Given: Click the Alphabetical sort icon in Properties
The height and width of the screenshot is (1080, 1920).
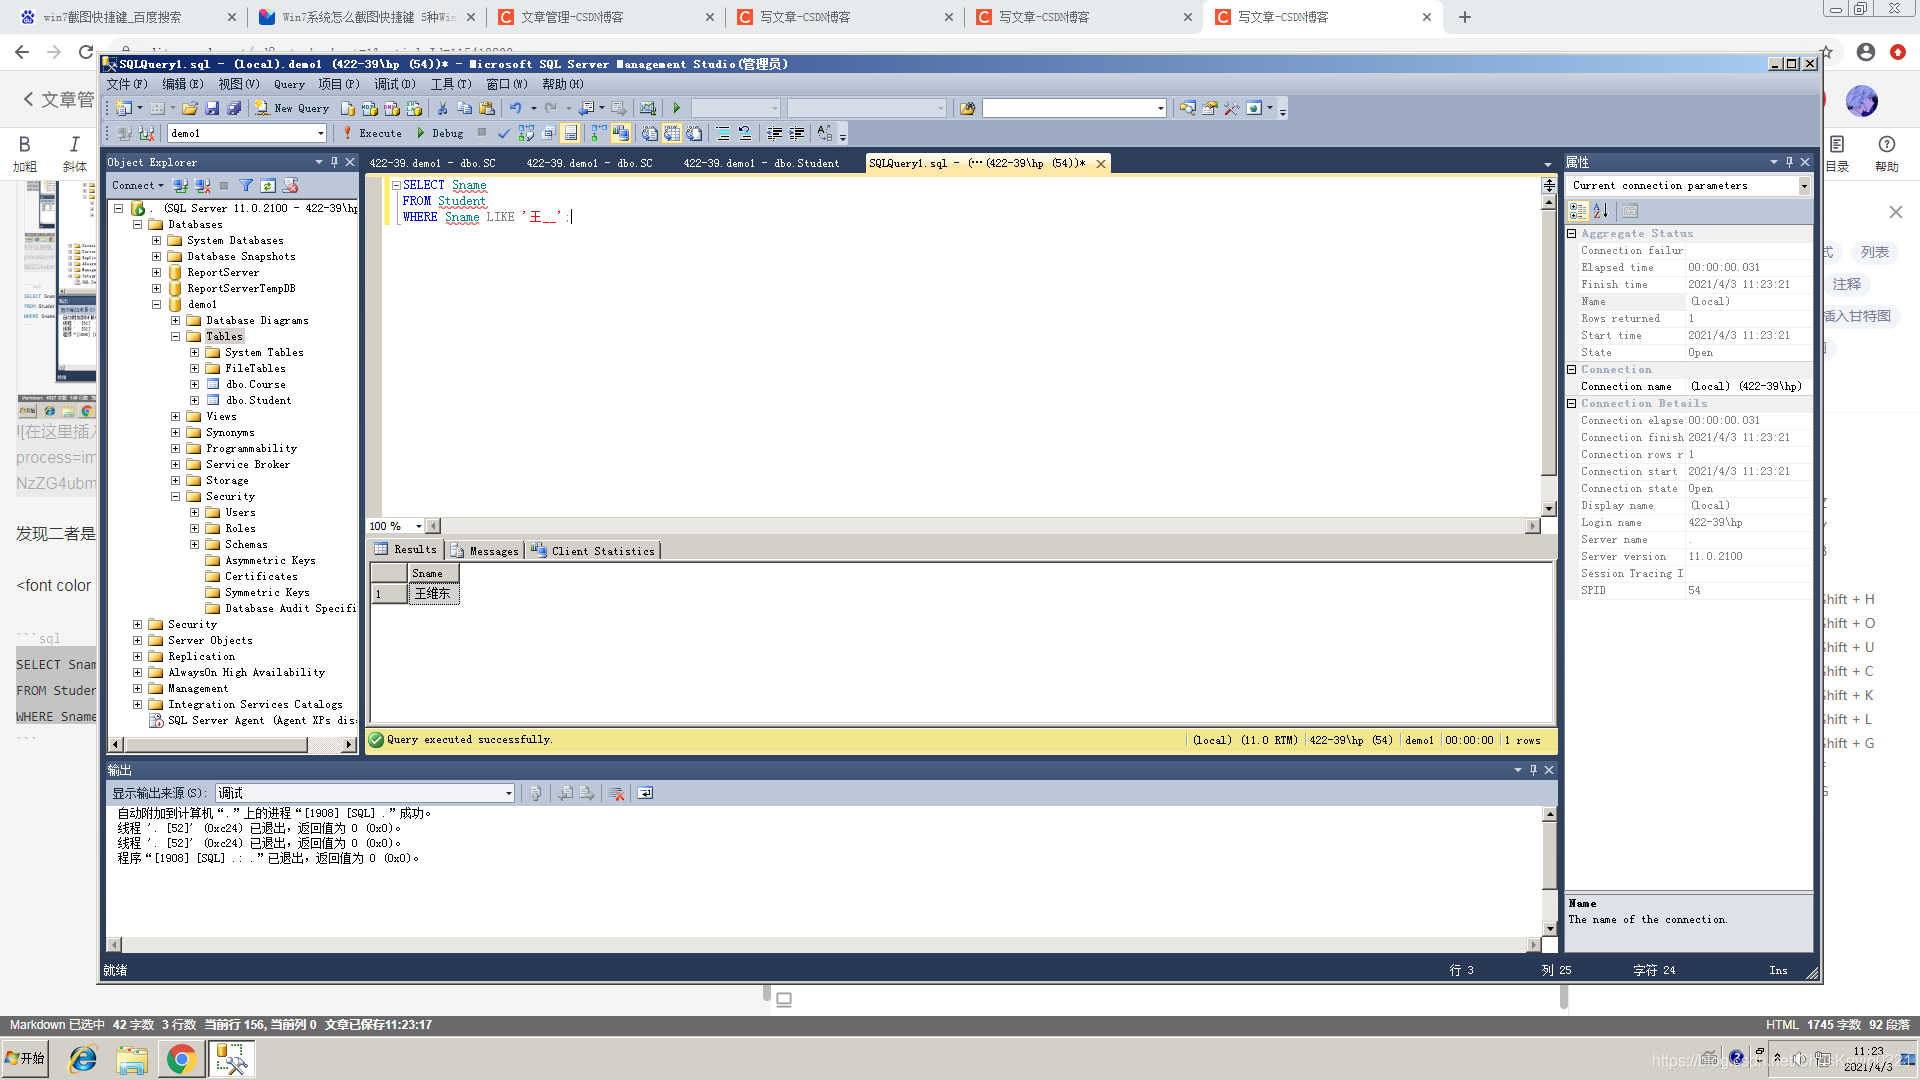Looking at the screenshot, I should [x=1601, y=211].
